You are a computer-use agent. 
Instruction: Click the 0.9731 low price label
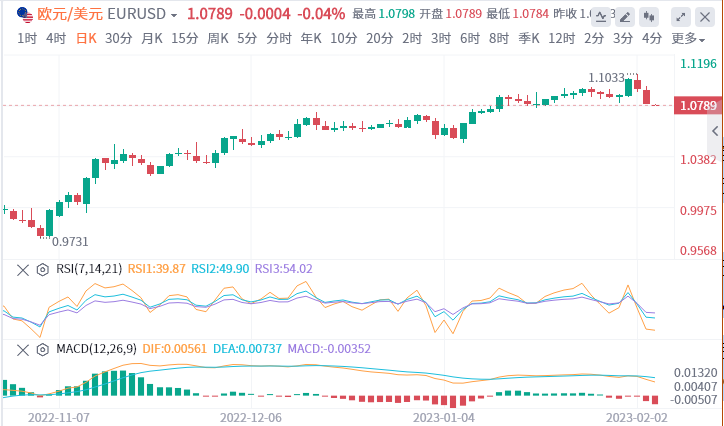click(70, 242)
